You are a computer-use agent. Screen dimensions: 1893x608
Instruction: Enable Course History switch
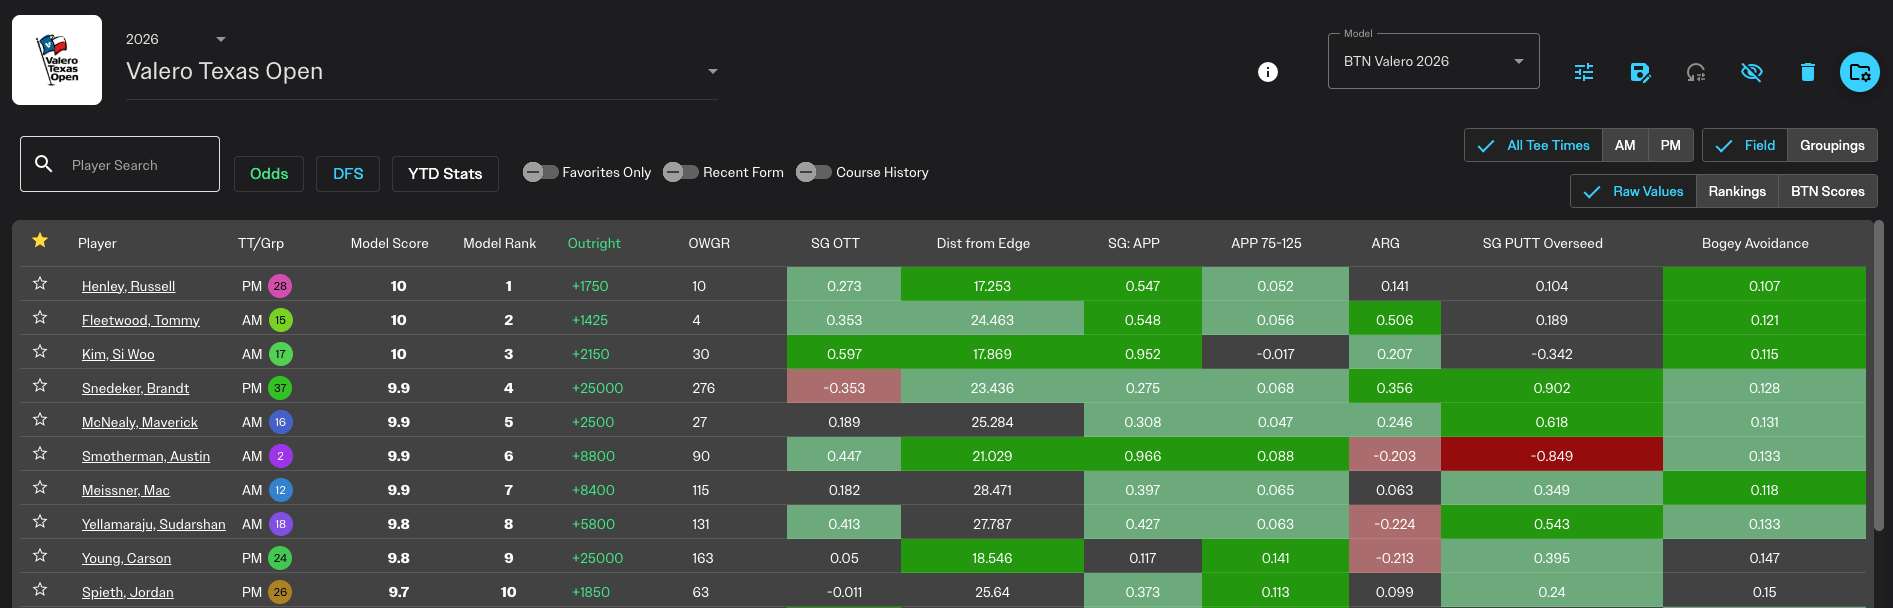(814, 172)
